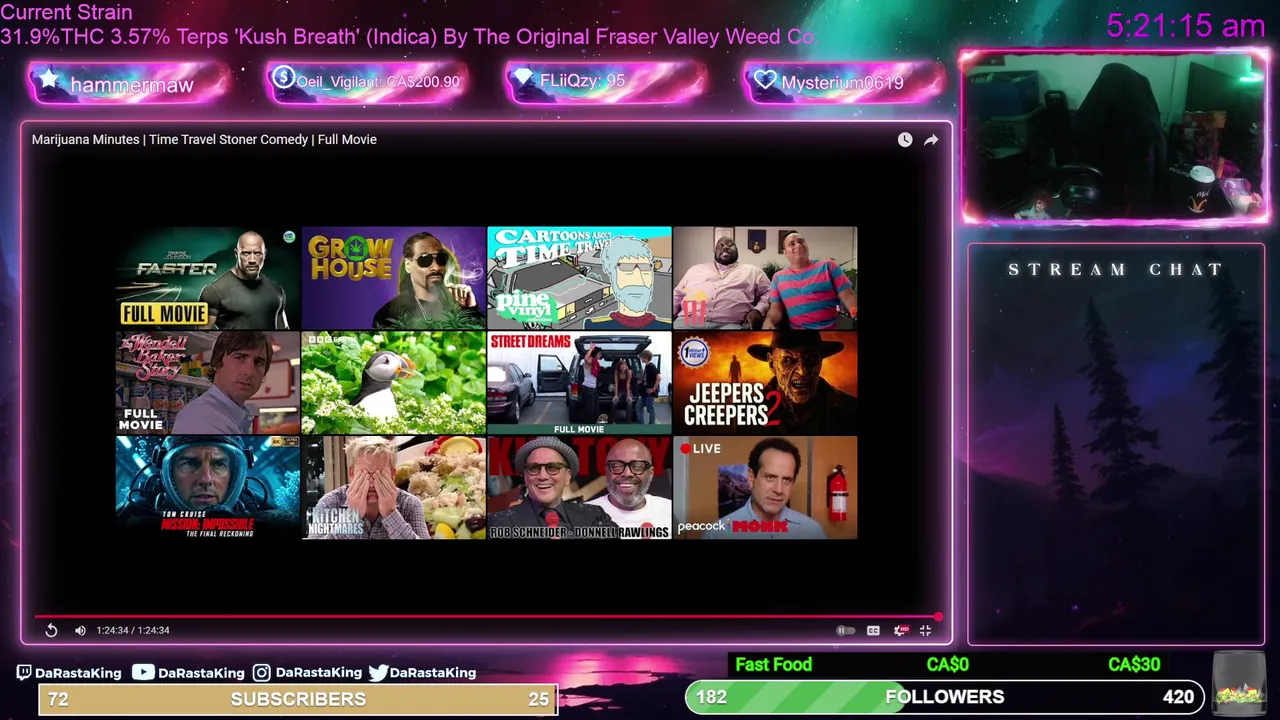Image resolution: width=1280 pixels, height=720 pixels.
Task: Click the webcam feed overlay
Action: [1114, 136]
